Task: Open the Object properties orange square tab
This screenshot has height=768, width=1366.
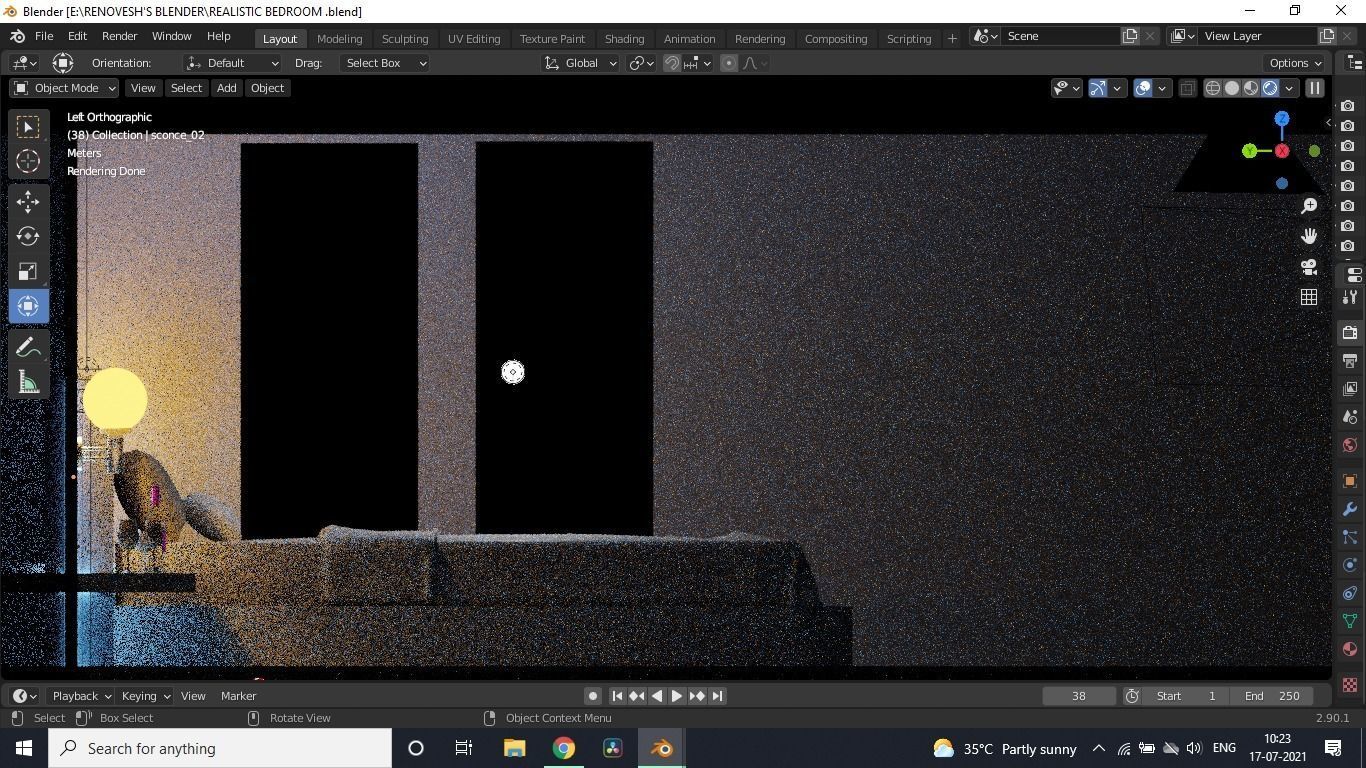Action: tap(1350, 481)
